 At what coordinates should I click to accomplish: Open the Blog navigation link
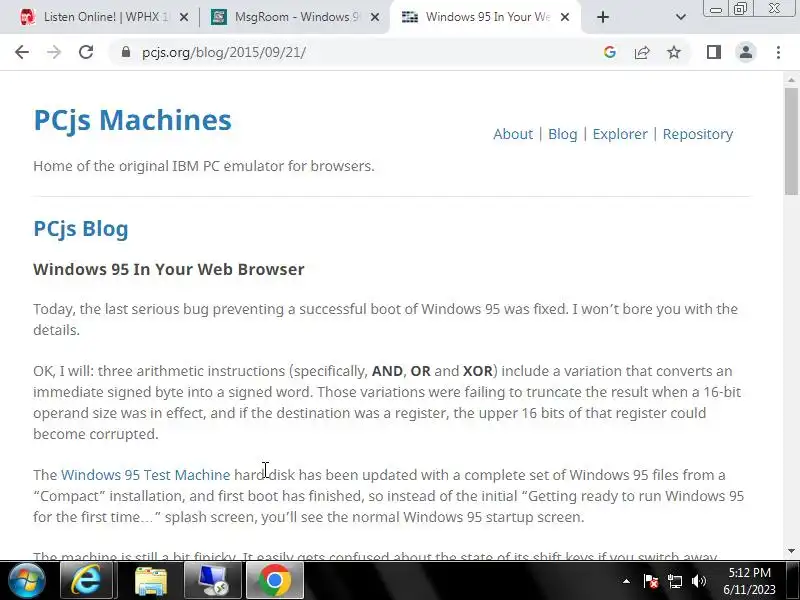[x=563, y=134]
